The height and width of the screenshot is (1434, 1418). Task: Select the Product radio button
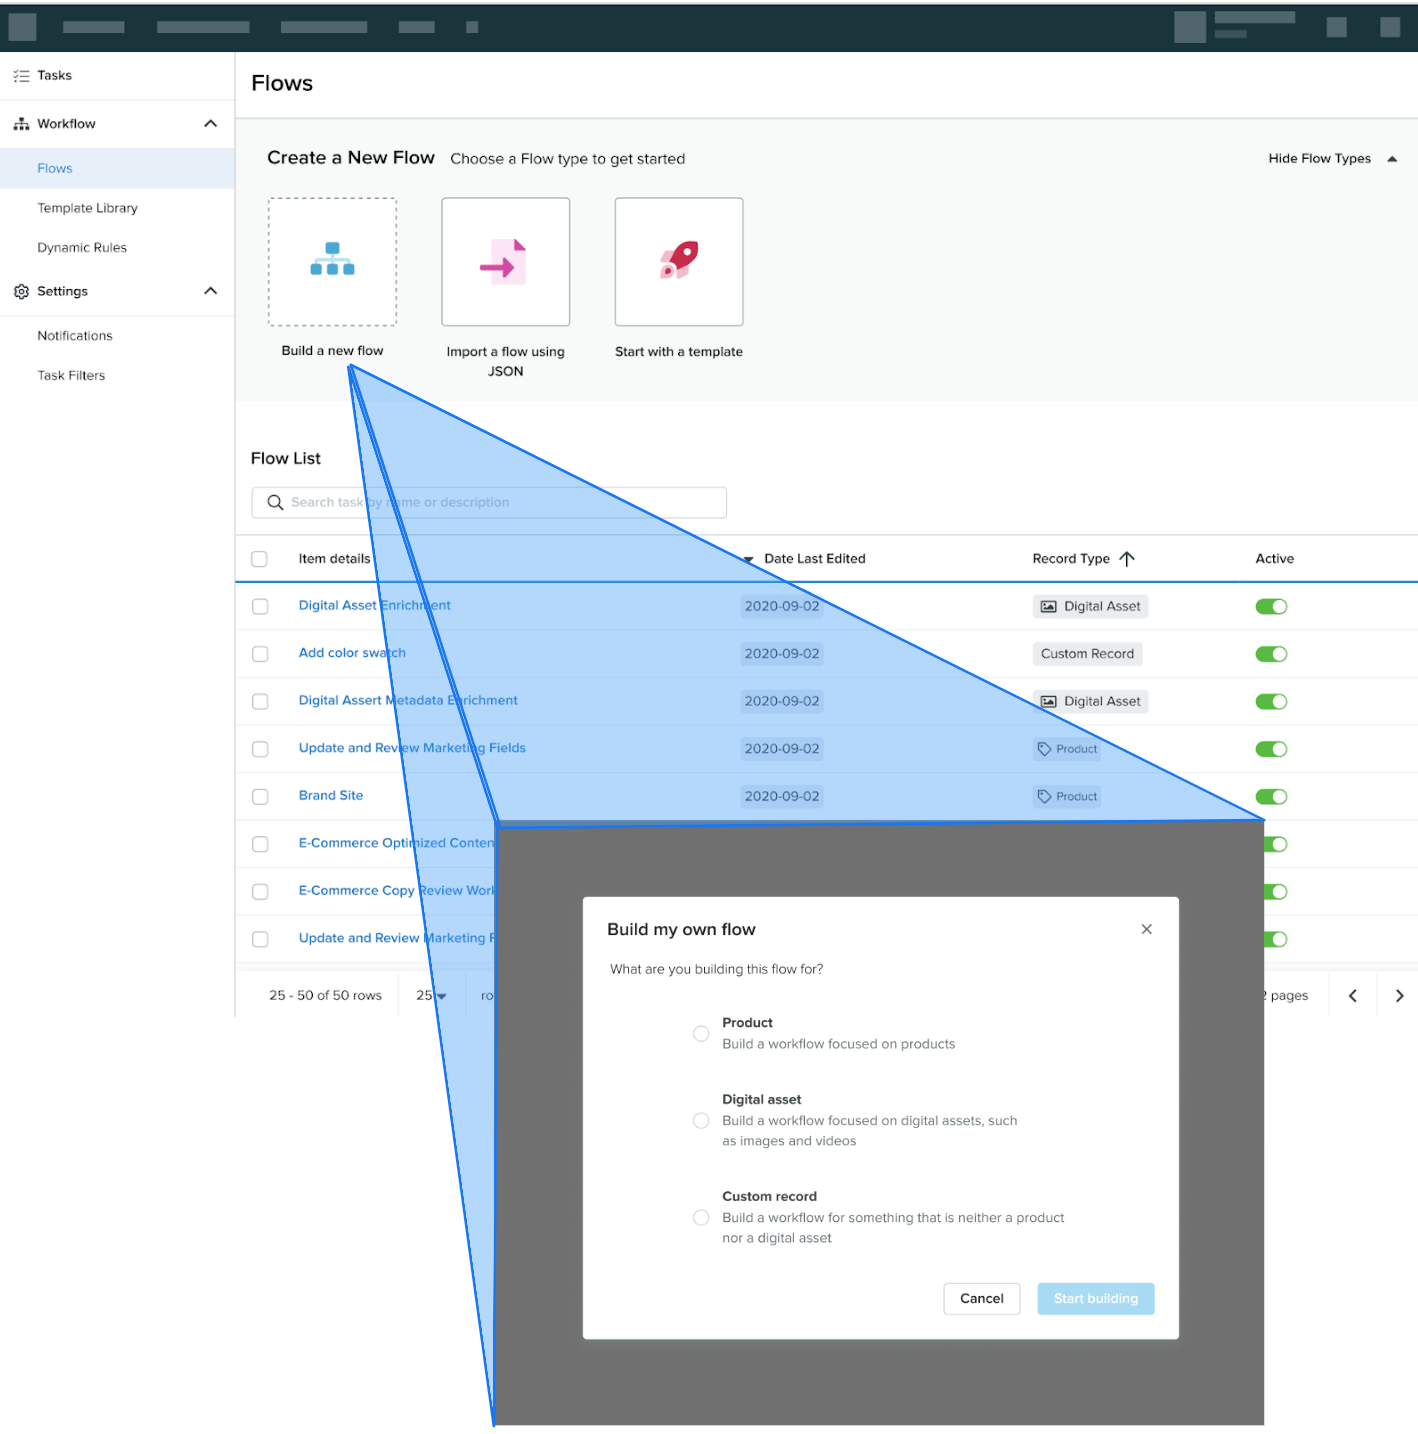click(x=701, y=1033)
